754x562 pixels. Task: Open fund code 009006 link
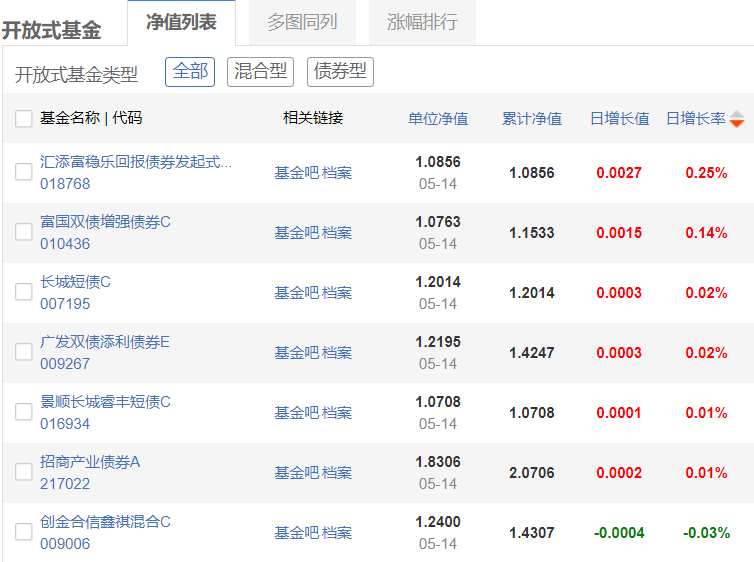coord(65,544)
